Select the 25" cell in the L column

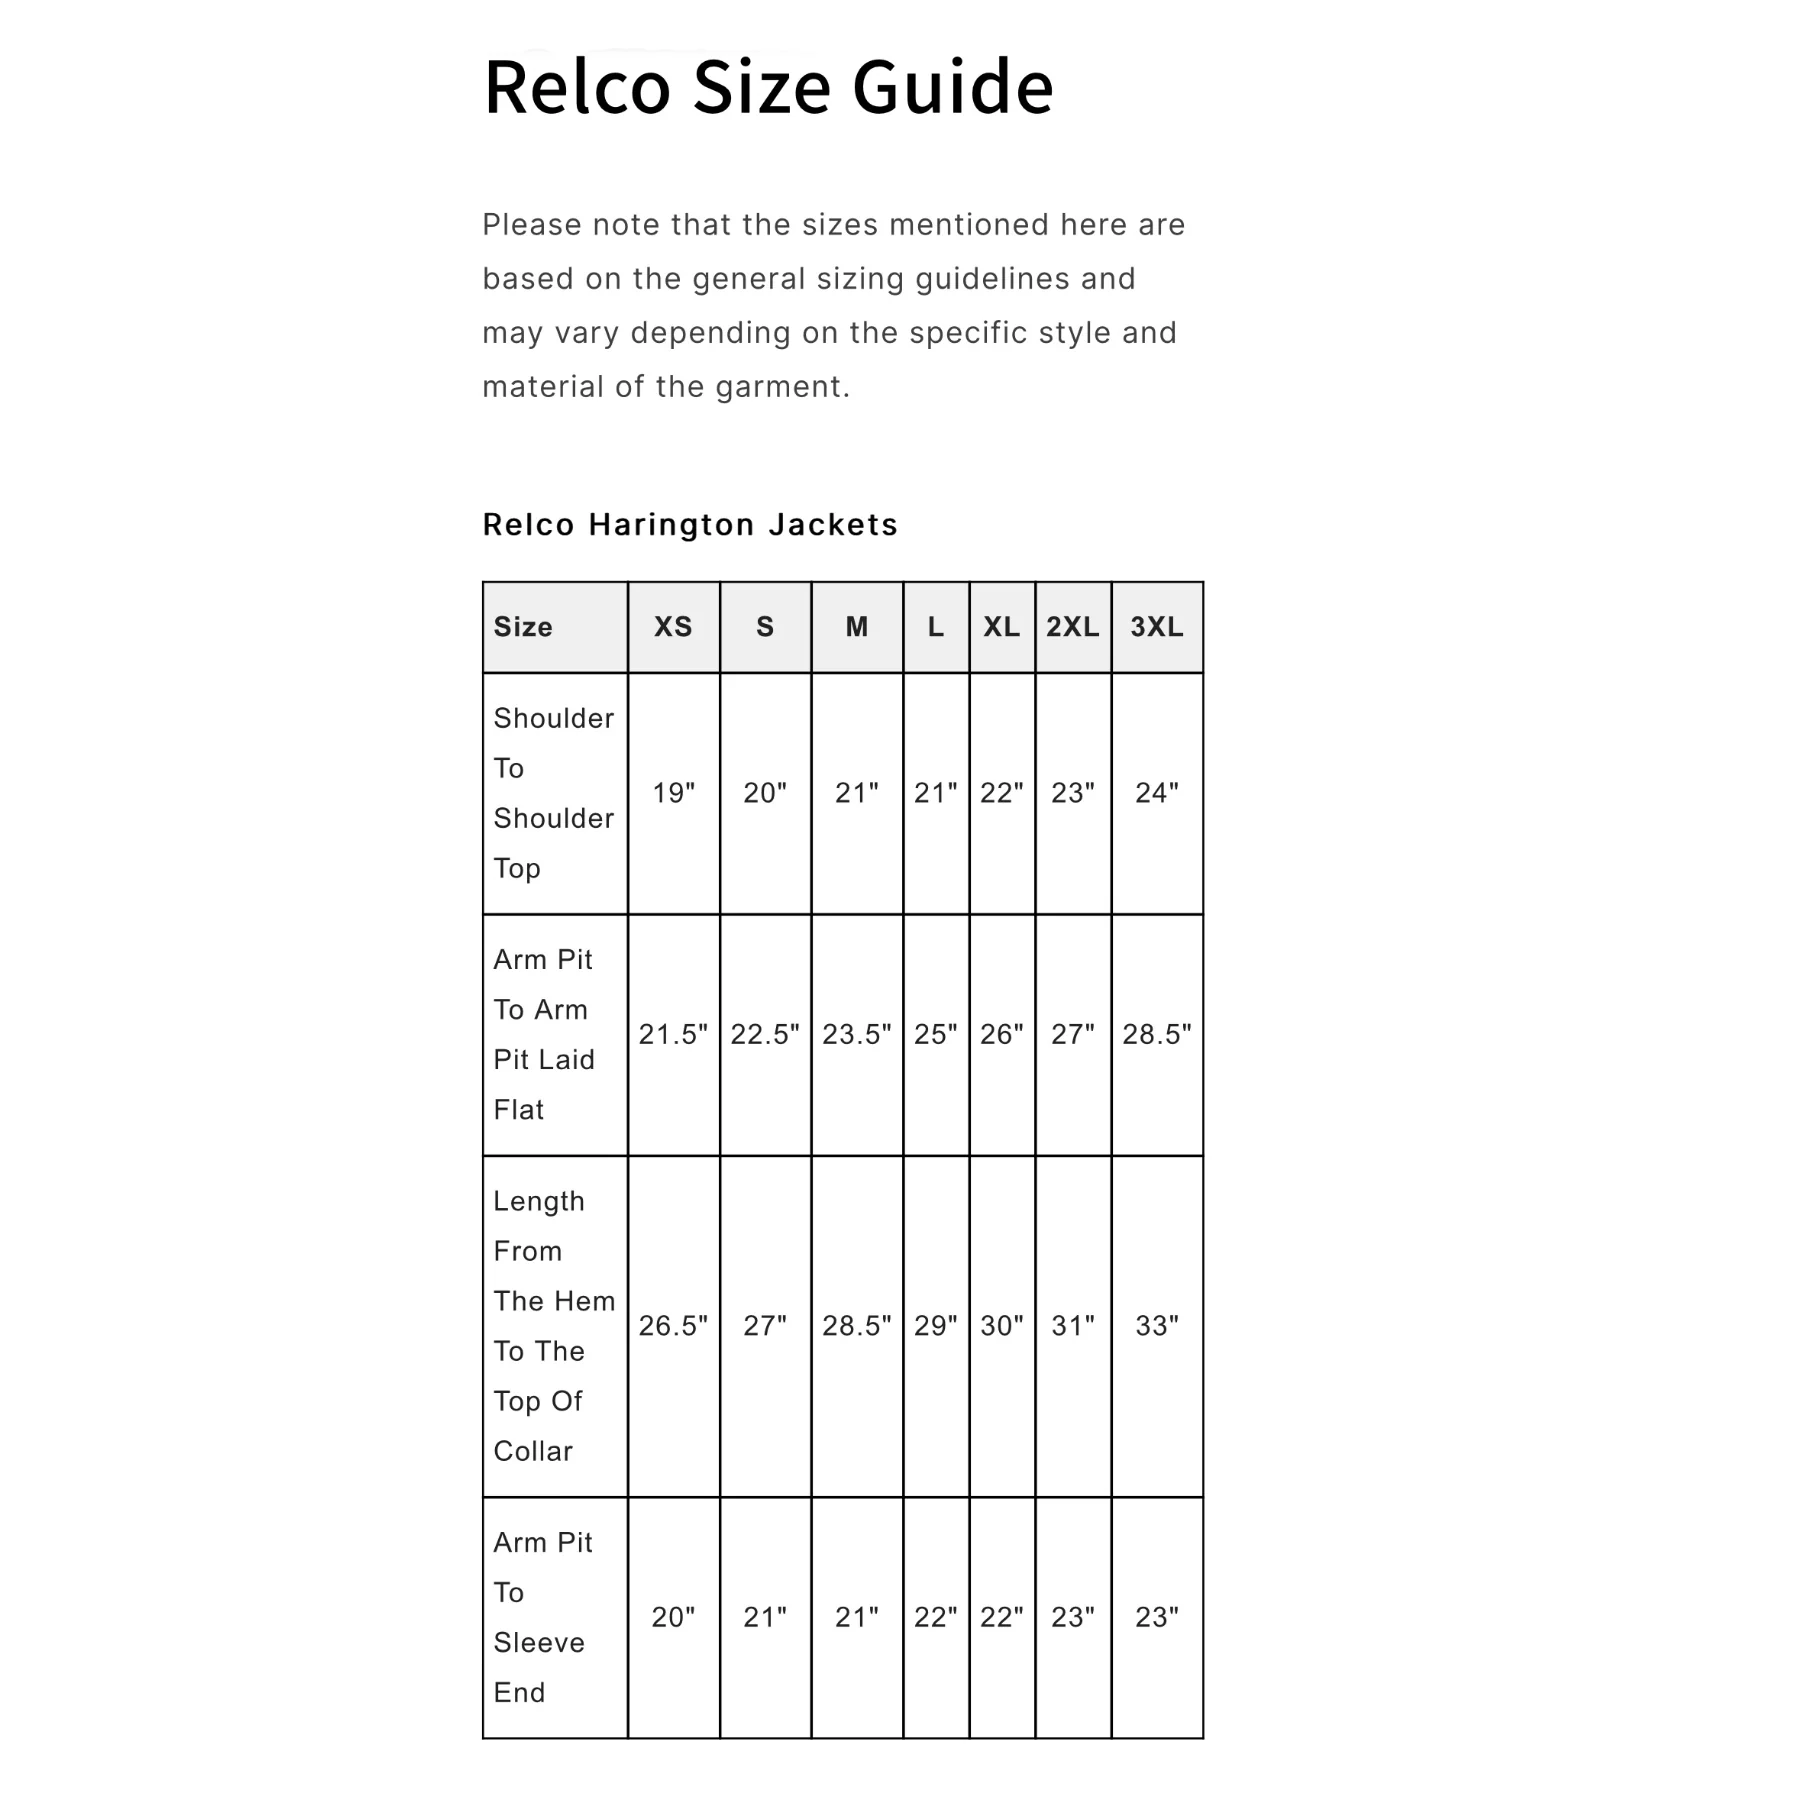935,1034
